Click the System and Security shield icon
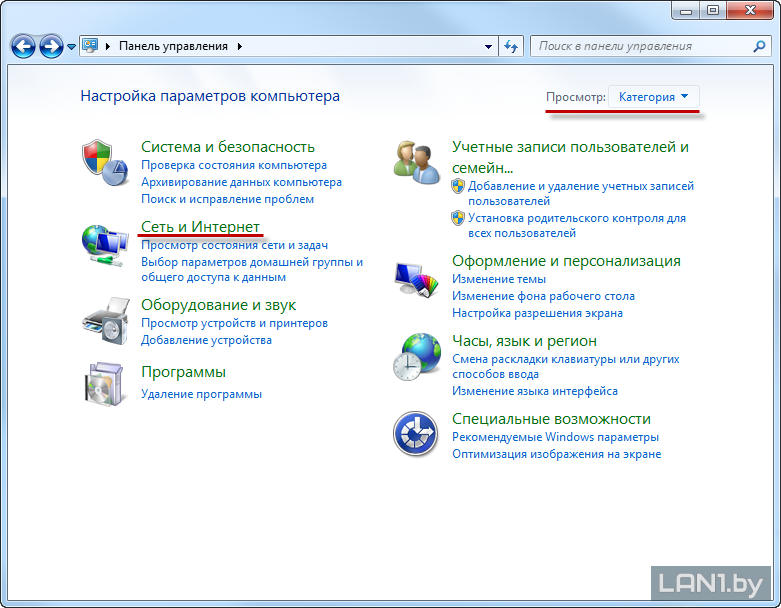Screen dimensions: 781x608 (x=105, y=162)
